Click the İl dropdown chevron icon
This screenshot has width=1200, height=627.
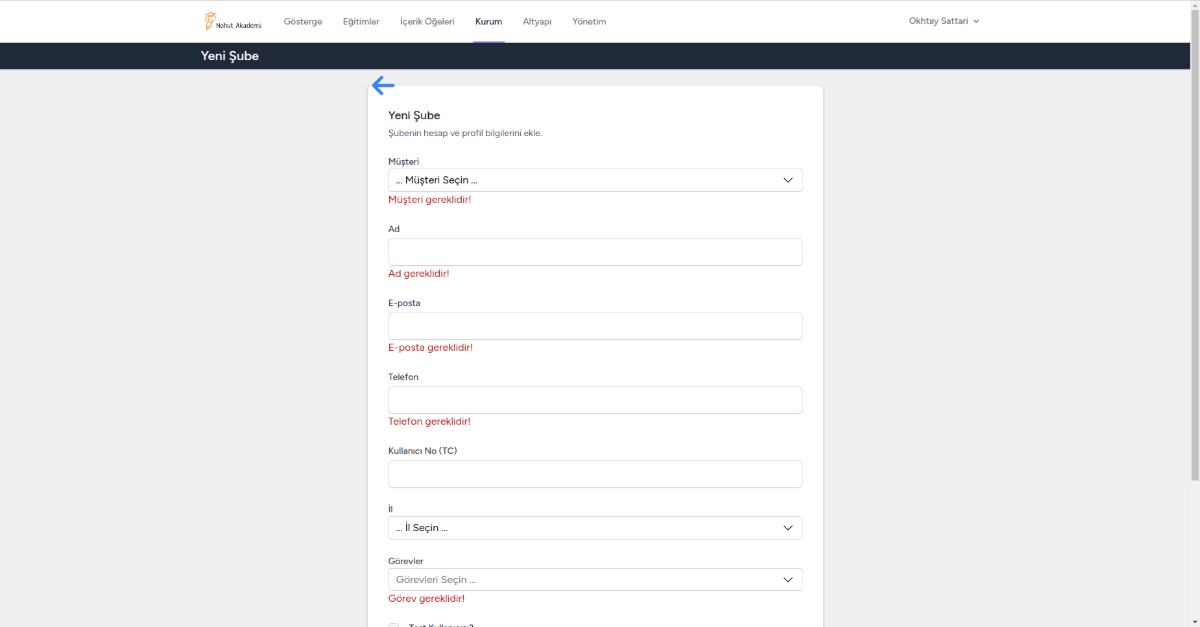pyautogui.click(x=788, y=528)
